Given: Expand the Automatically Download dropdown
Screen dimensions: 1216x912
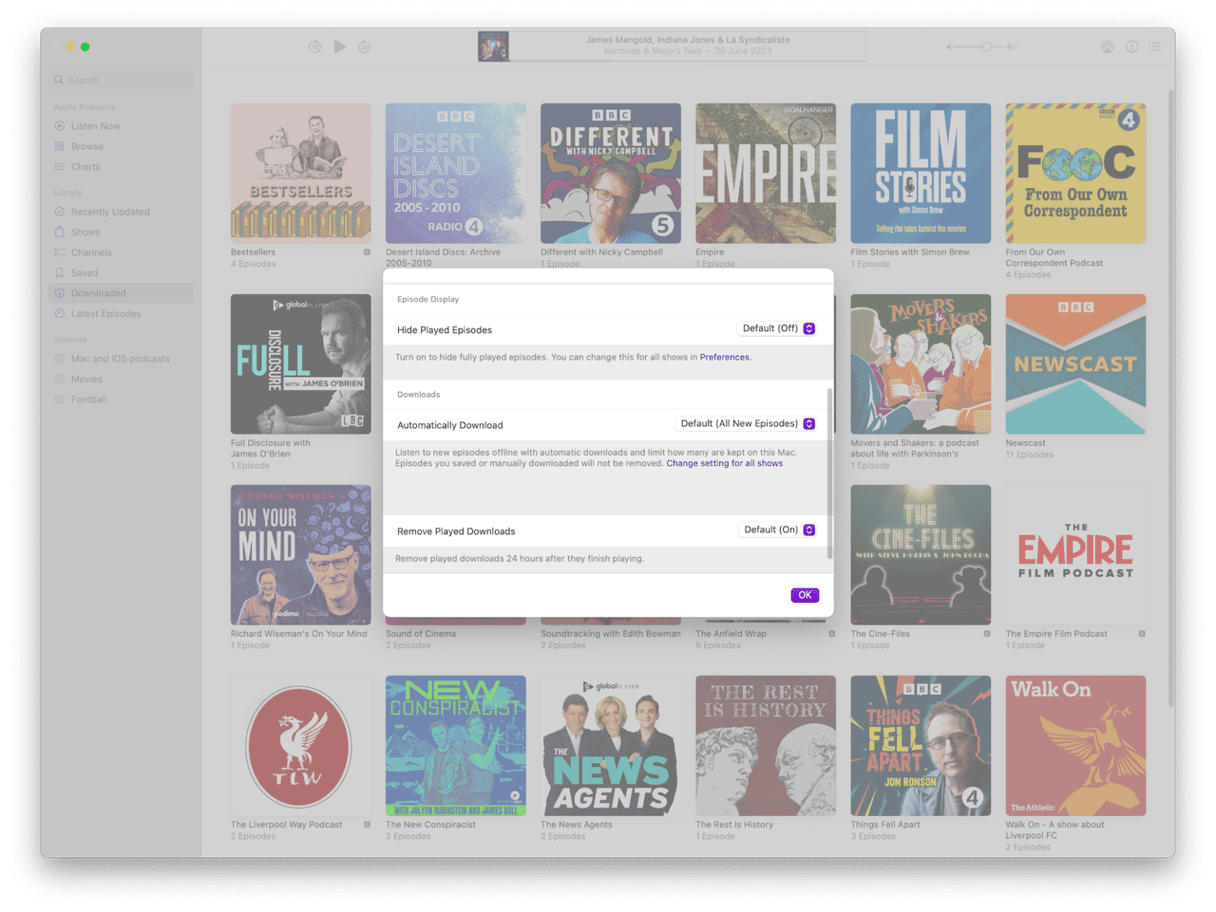Looking at the screenshot, I should (x=747, y=424).
